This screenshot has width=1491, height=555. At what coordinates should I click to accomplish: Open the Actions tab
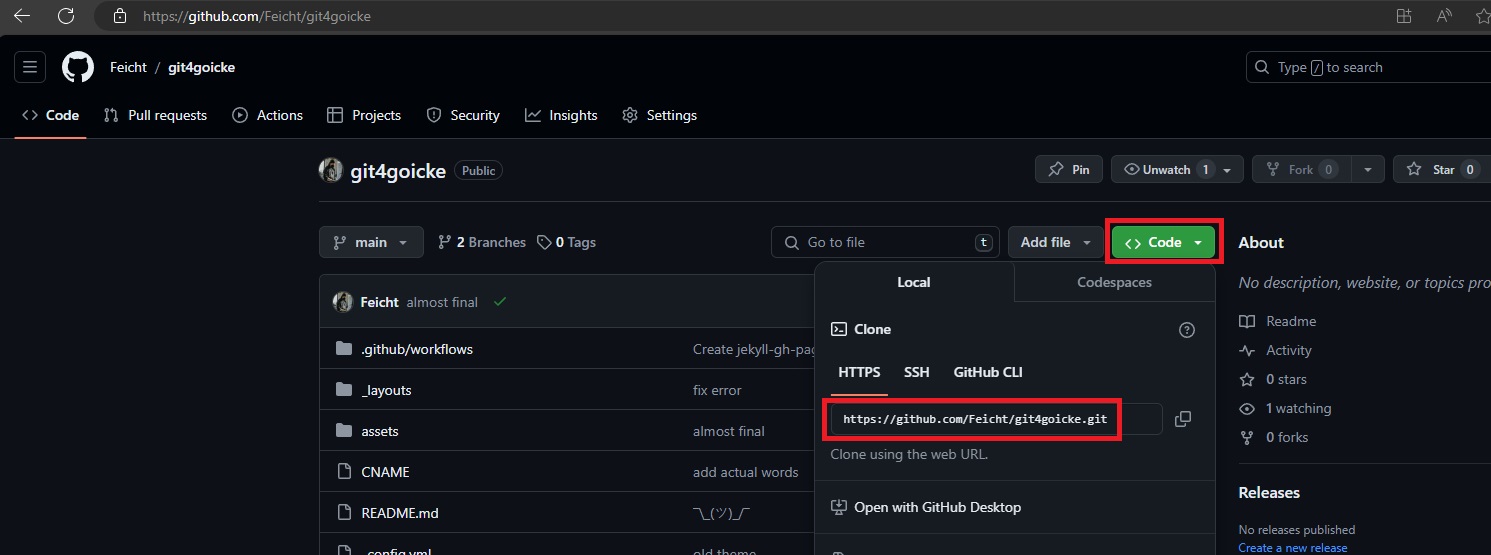(267, 115)
